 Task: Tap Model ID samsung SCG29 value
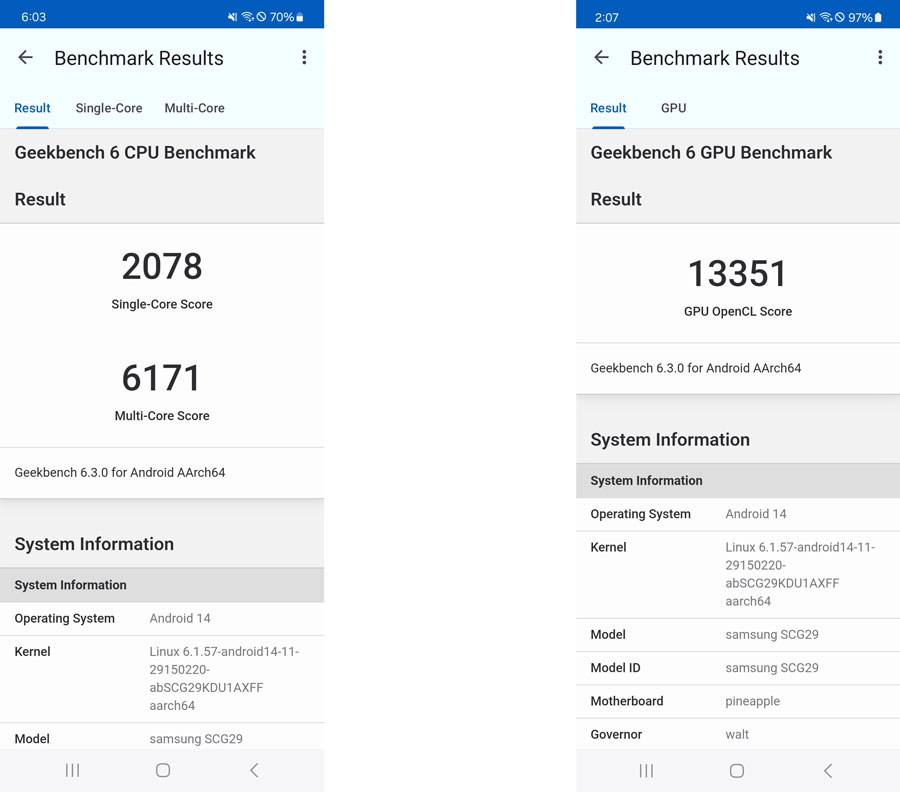(772, 667)
